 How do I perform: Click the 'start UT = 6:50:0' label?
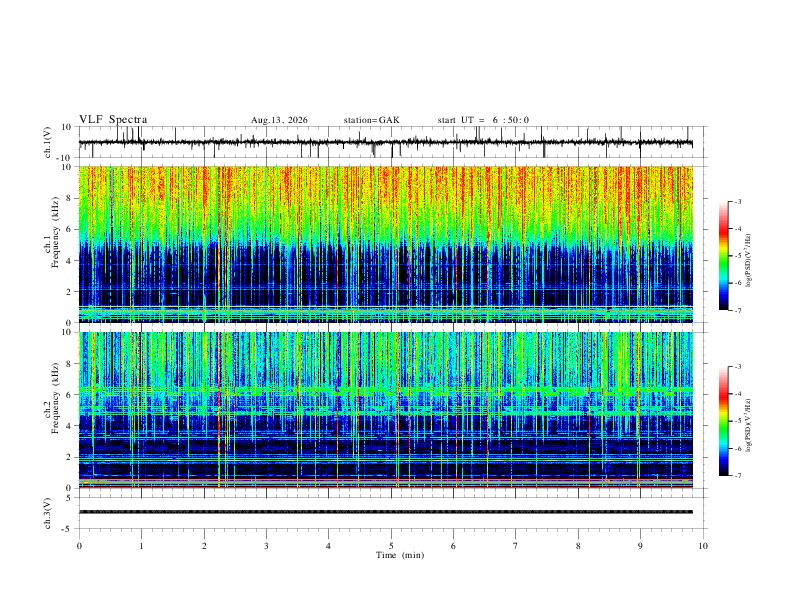tap(483, 120)
